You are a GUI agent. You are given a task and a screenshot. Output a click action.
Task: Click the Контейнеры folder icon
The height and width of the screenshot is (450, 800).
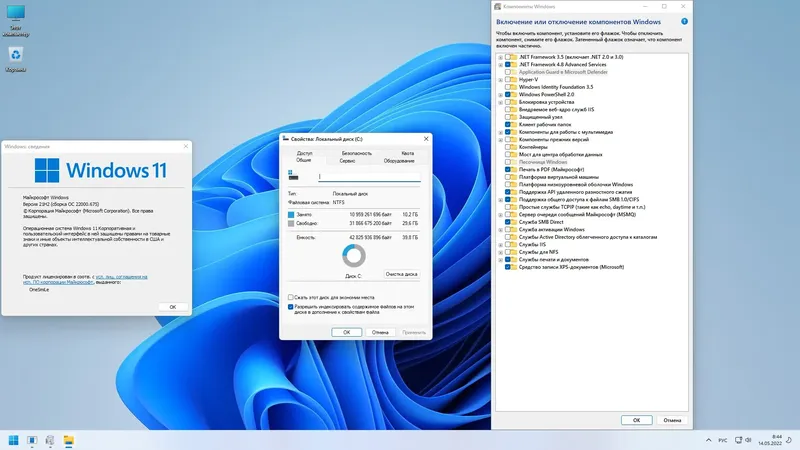pos(514,147)
